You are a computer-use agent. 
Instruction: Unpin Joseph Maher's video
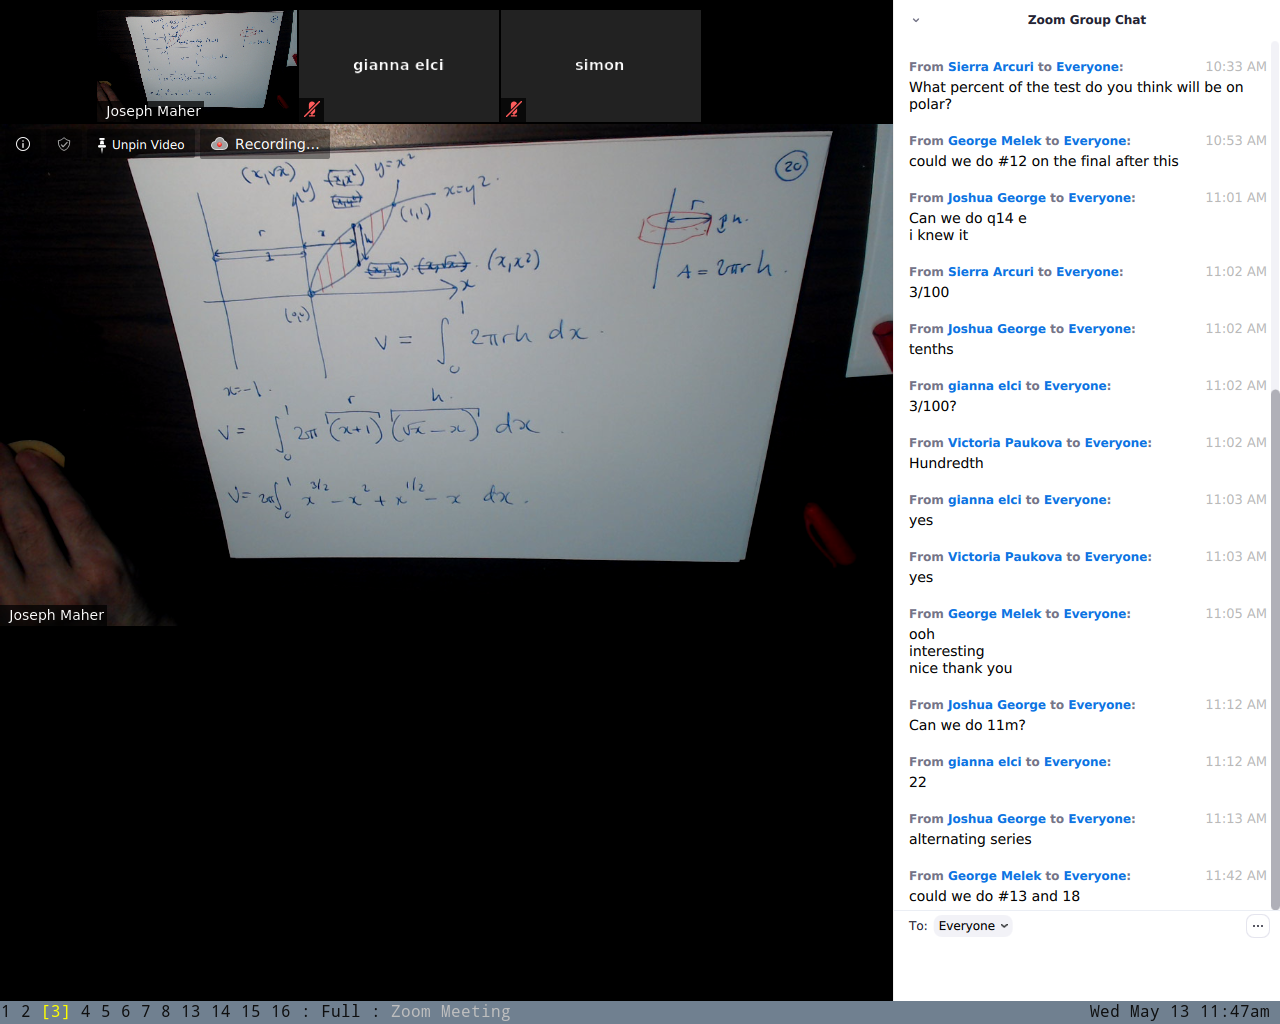(141, 144)
